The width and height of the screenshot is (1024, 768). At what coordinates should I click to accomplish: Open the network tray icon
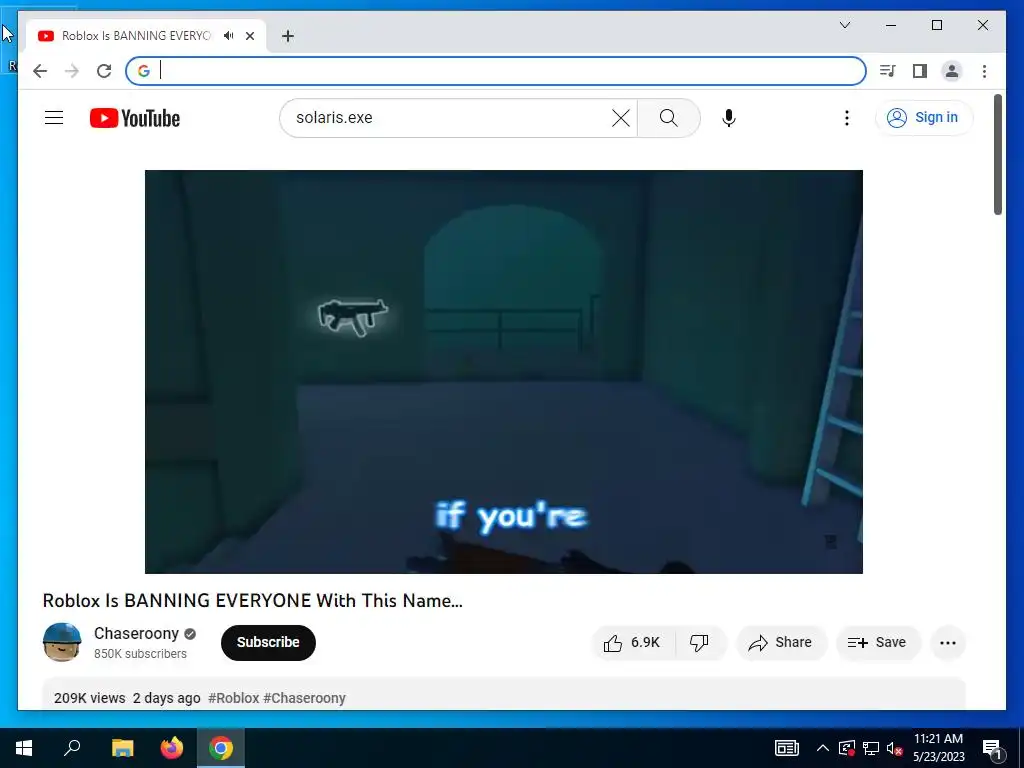pos(871,748)
